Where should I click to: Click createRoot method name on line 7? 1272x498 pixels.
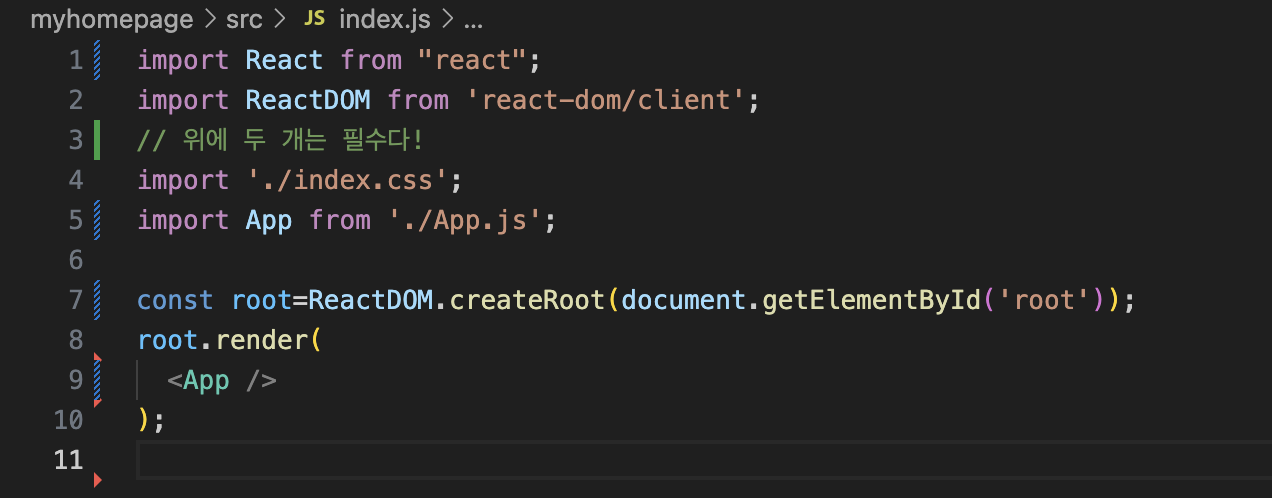(x=527, y=300)
